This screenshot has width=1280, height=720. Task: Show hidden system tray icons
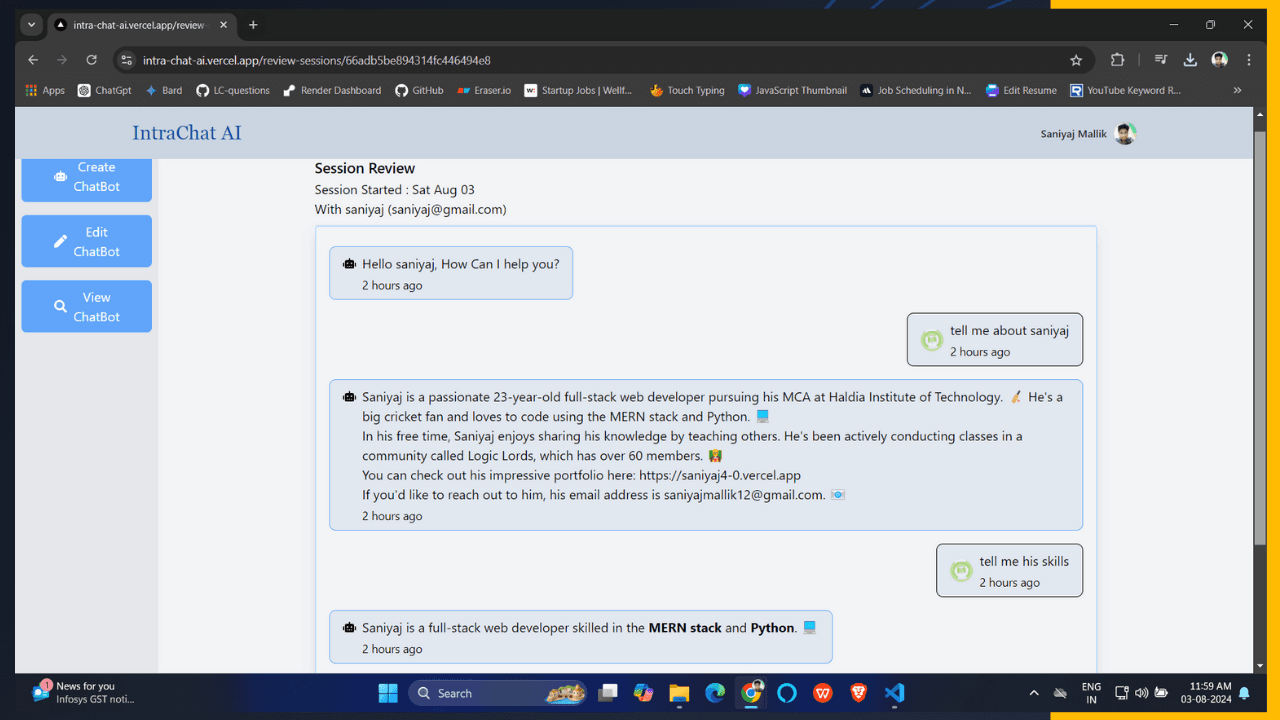1034,693
